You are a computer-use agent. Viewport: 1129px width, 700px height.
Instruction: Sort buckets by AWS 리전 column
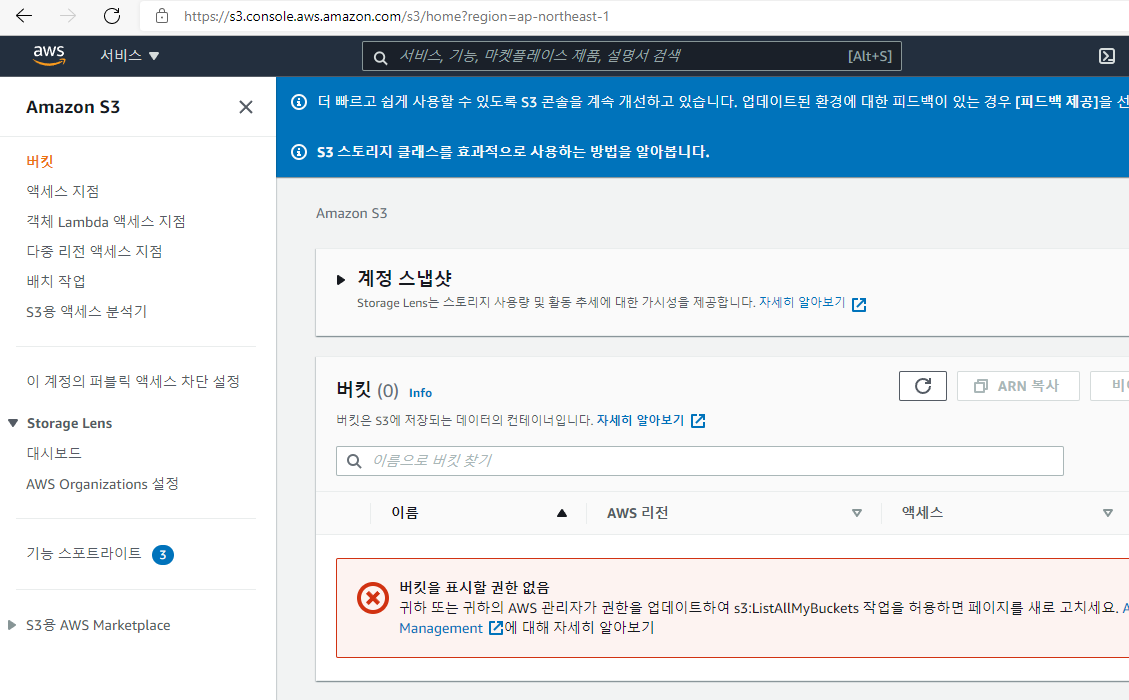point(856,513)
